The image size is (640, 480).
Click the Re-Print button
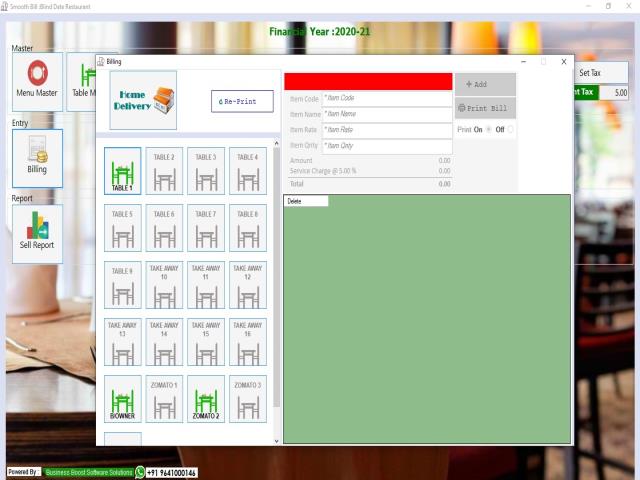click(242, 101)
